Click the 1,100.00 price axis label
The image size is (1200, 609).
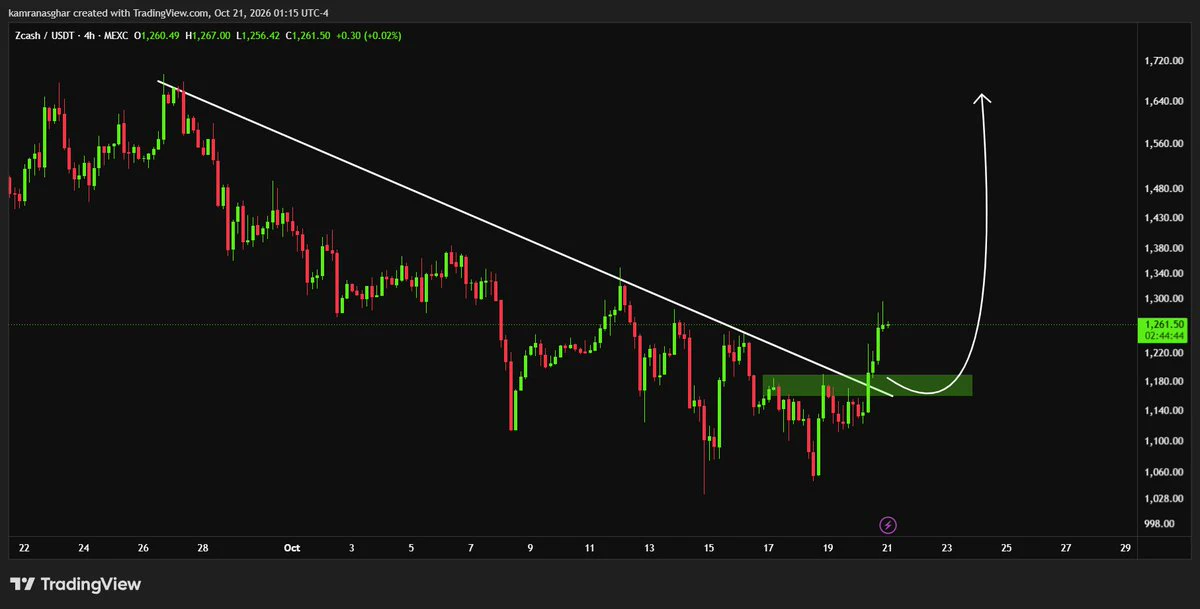pos(1164,441)
